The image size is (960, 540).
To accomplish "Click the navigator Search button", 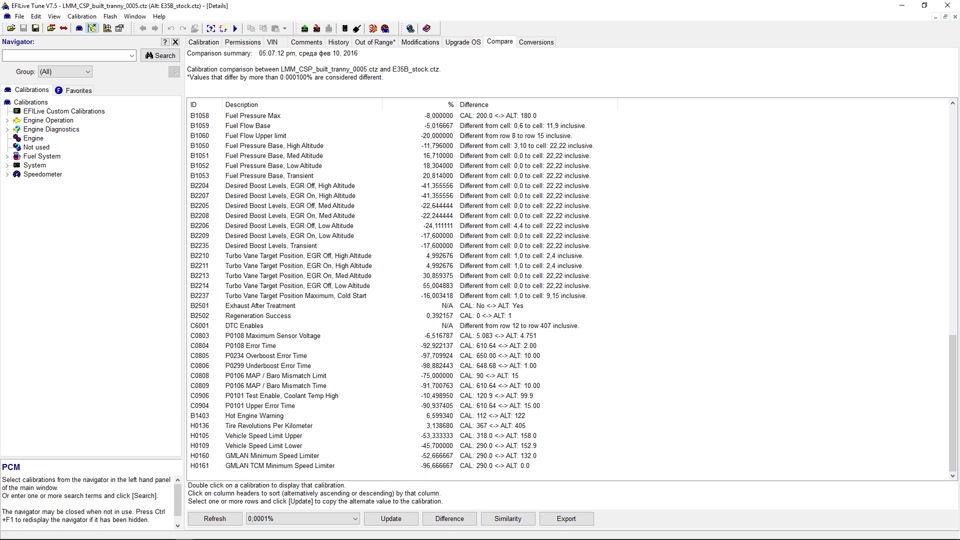I will coord(160,56).
